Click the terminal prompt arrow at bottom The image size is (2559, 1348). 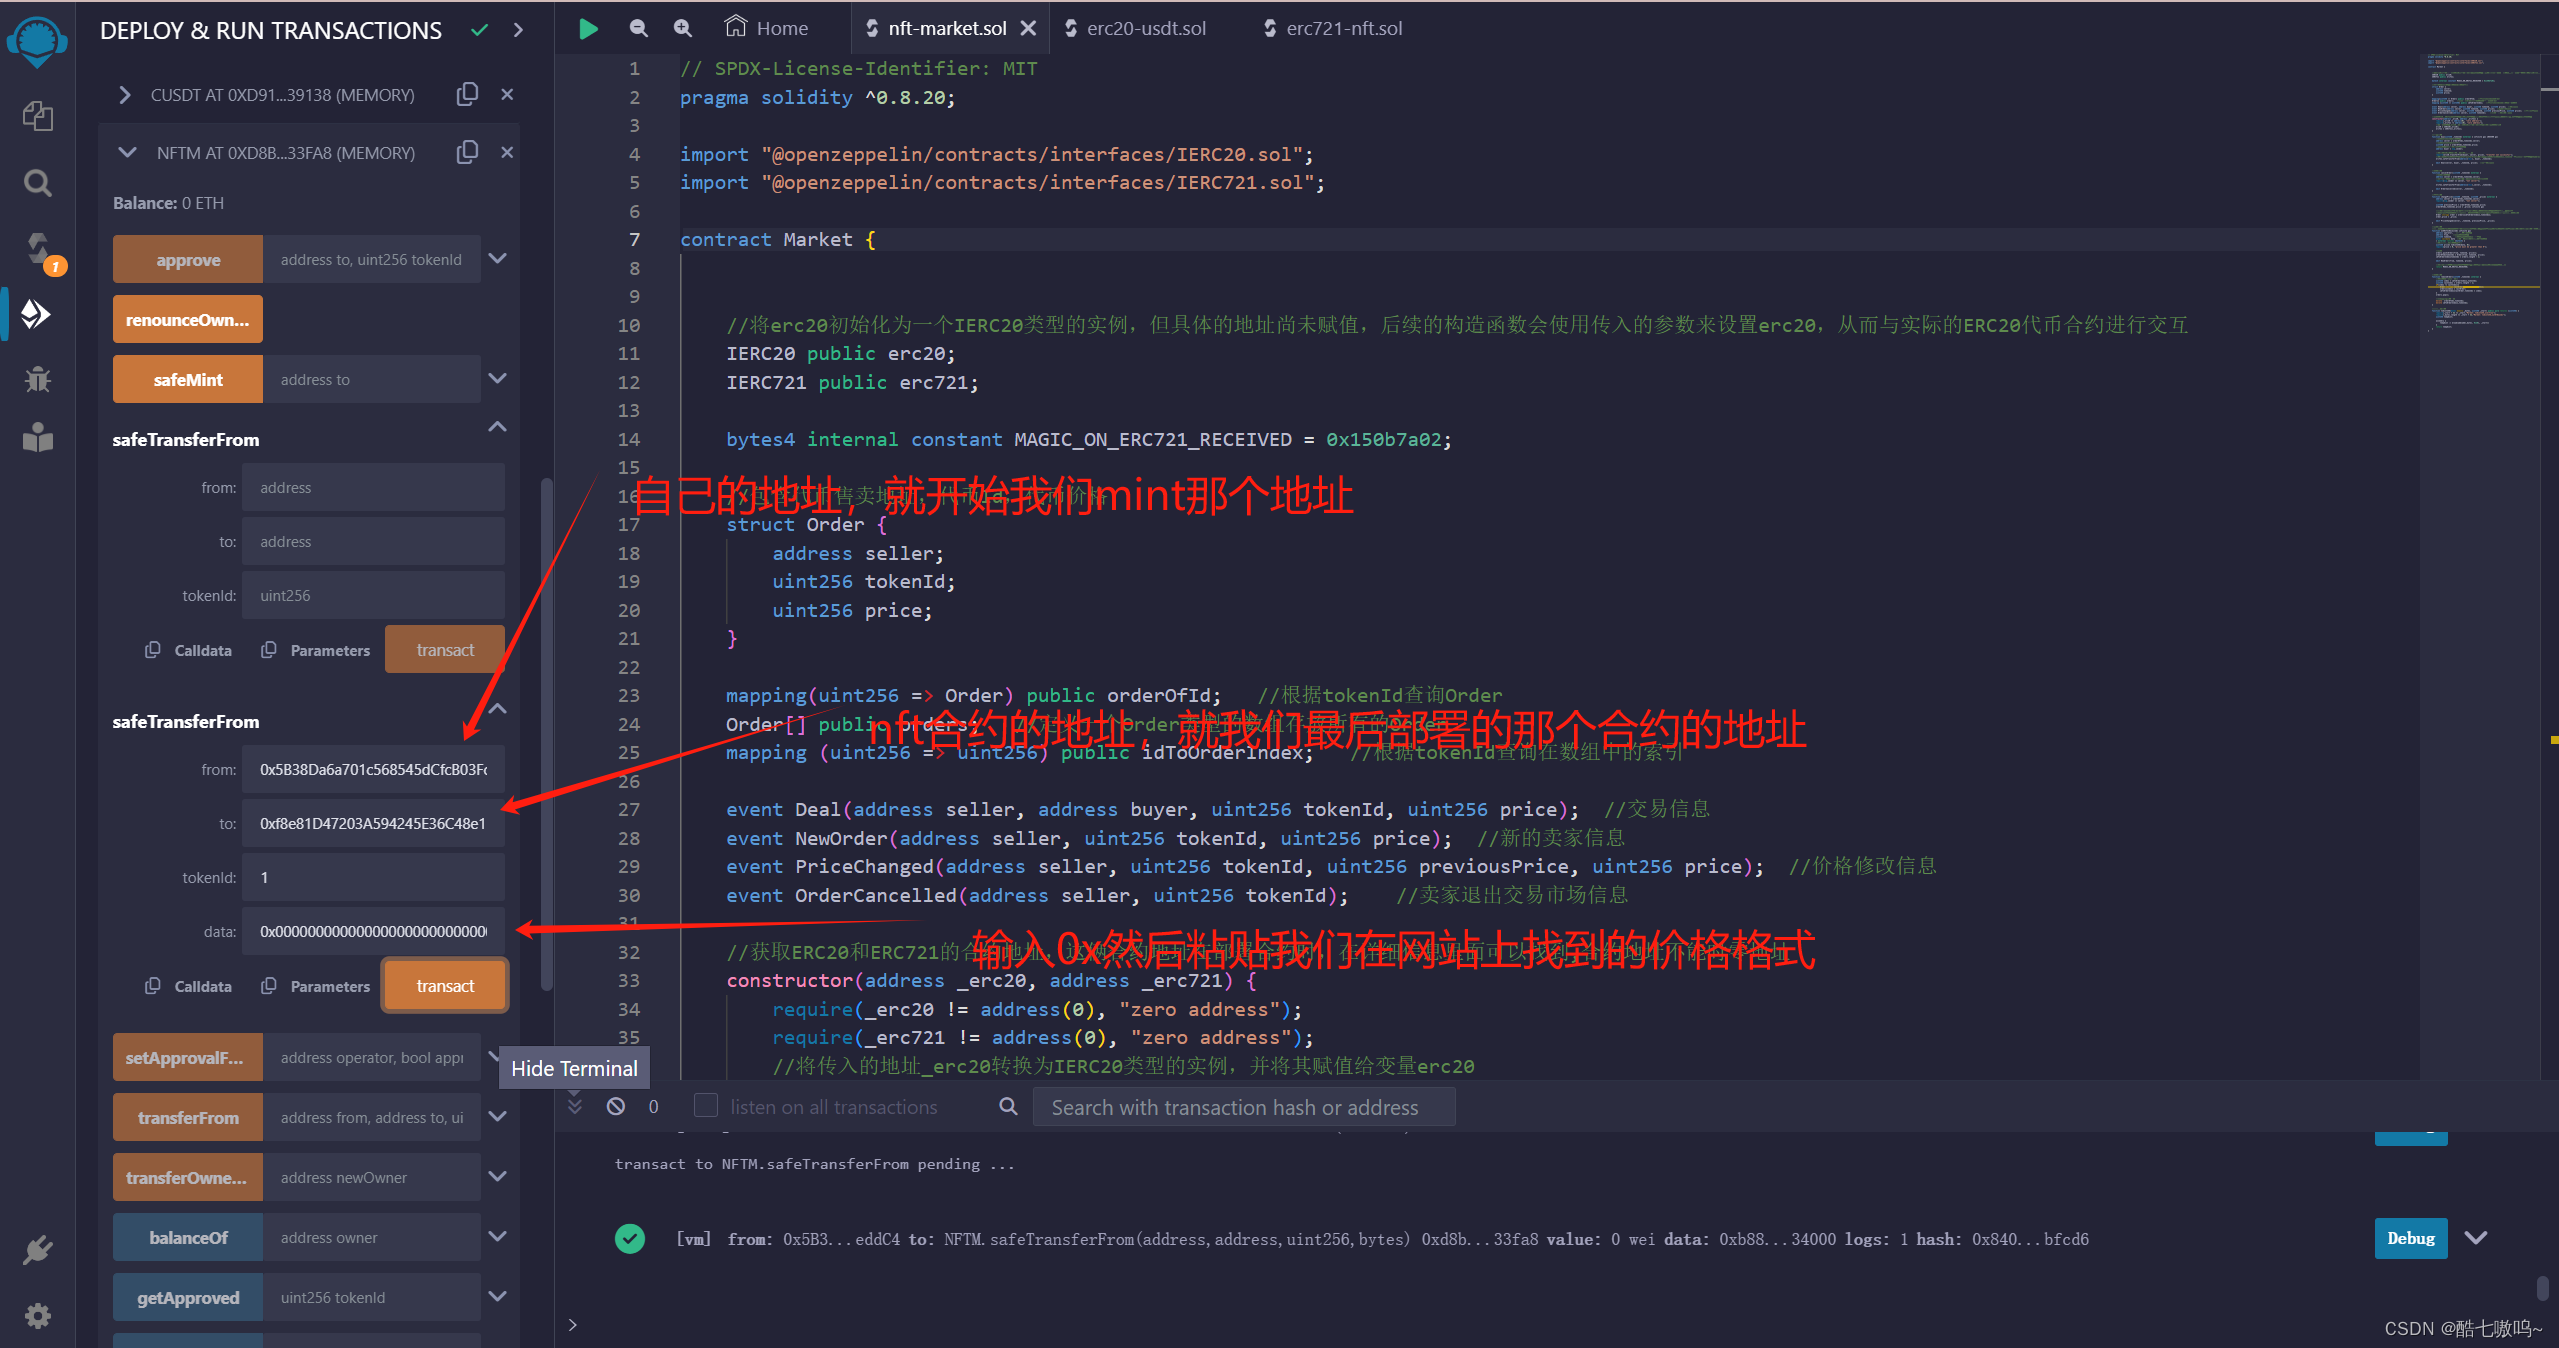click(572, 1325)
